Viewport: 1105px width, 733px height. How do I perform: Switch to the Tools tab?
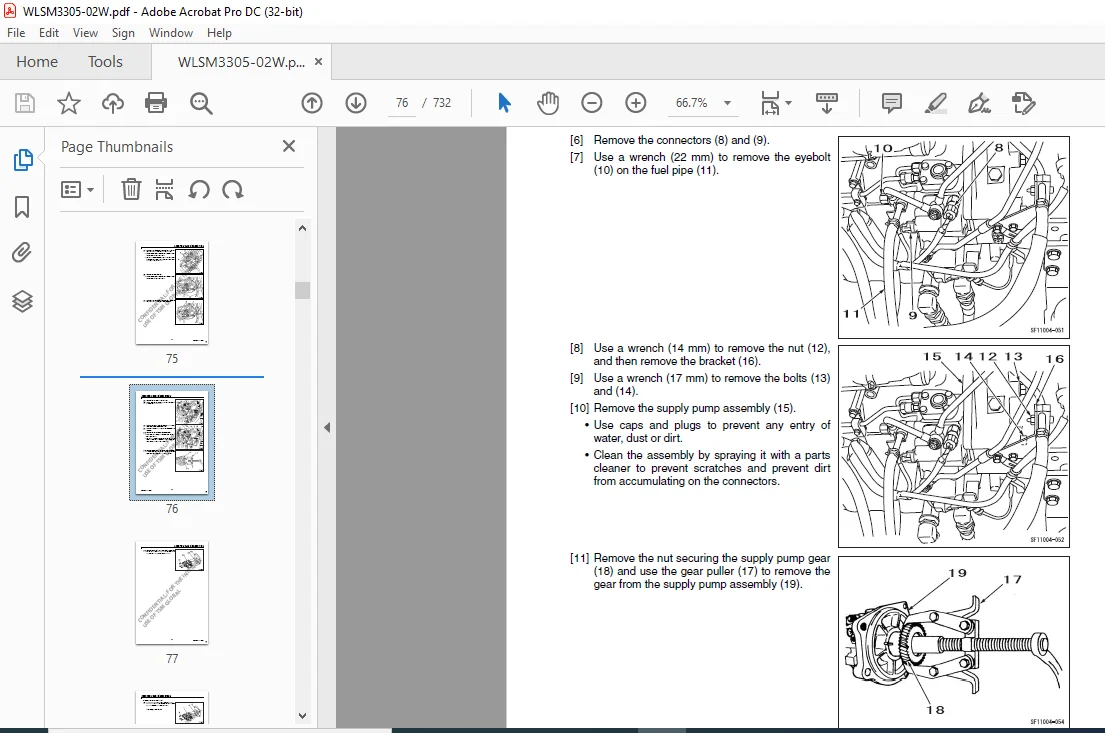tap(105, 62)
